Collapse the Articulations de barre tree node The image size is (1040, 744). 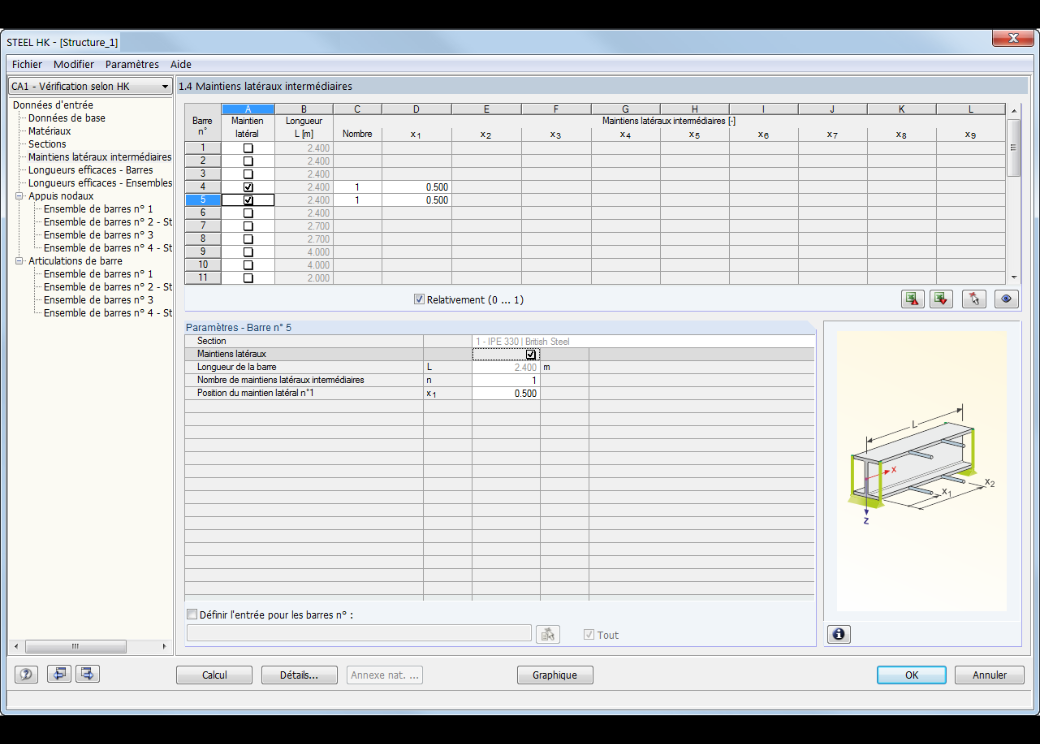click(19, 261)
